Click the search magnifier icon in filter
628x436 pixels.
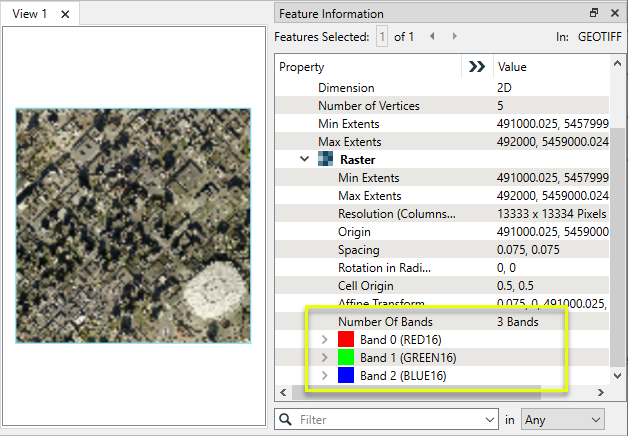(286, 420)
